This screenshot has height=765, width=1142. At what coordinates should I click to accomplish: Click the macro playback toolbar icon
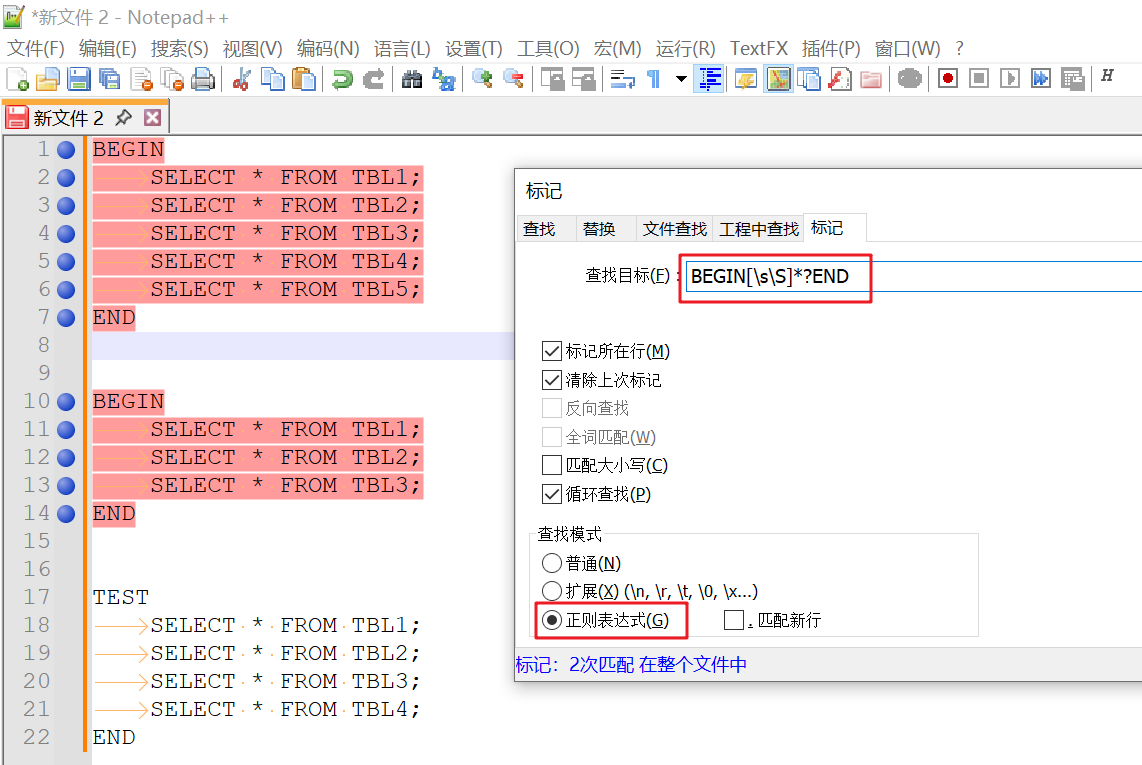pos(1009,79)
